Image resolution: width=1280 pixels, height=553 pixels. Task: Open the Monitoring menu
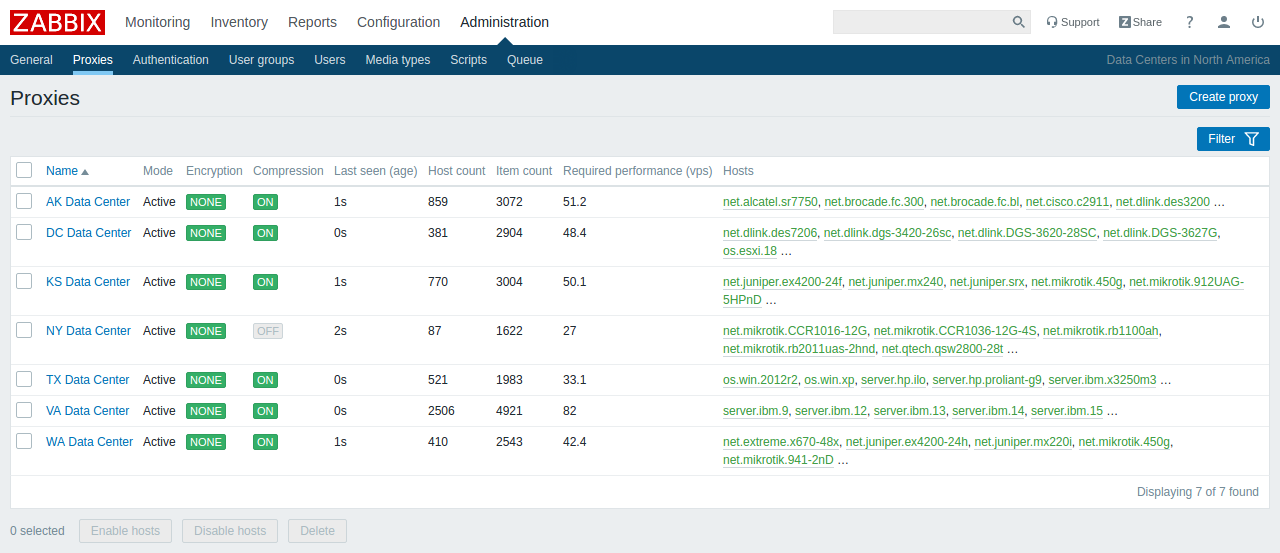click(157, 22)
